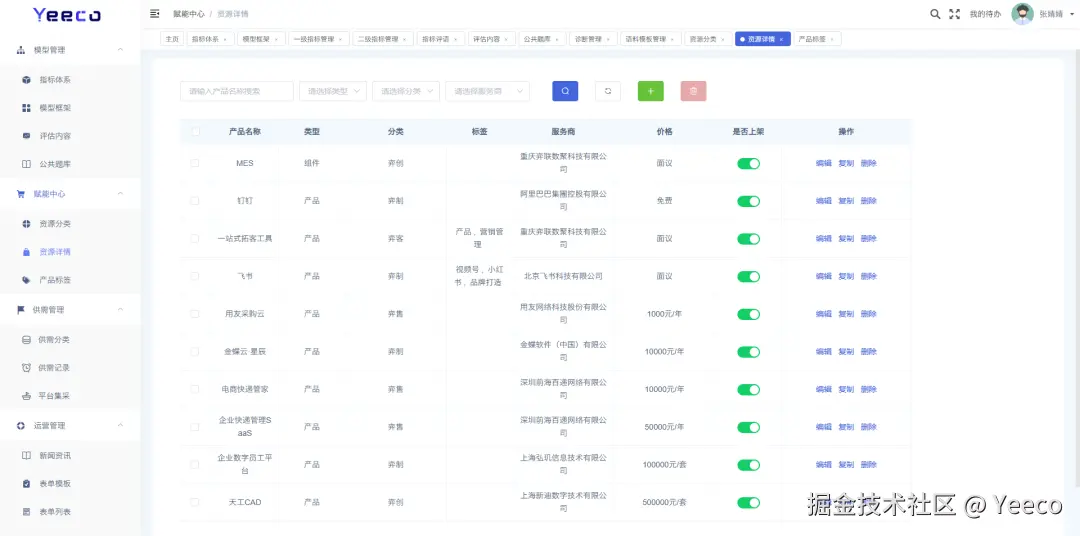Check the checkbox for the MES row

click(195, 163)
